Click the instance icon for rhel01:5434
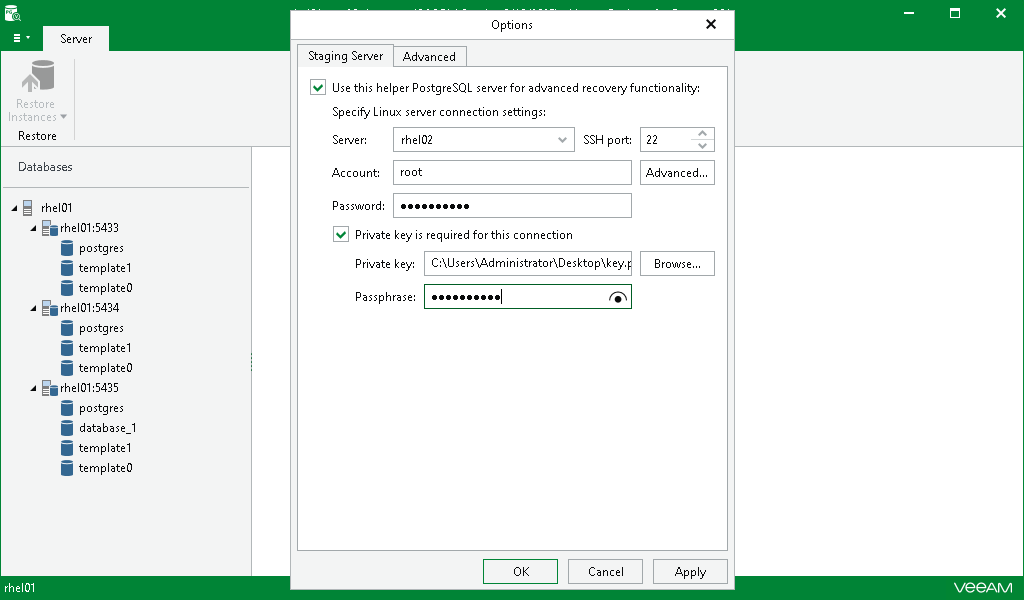1024x600 pixels. 49,307
